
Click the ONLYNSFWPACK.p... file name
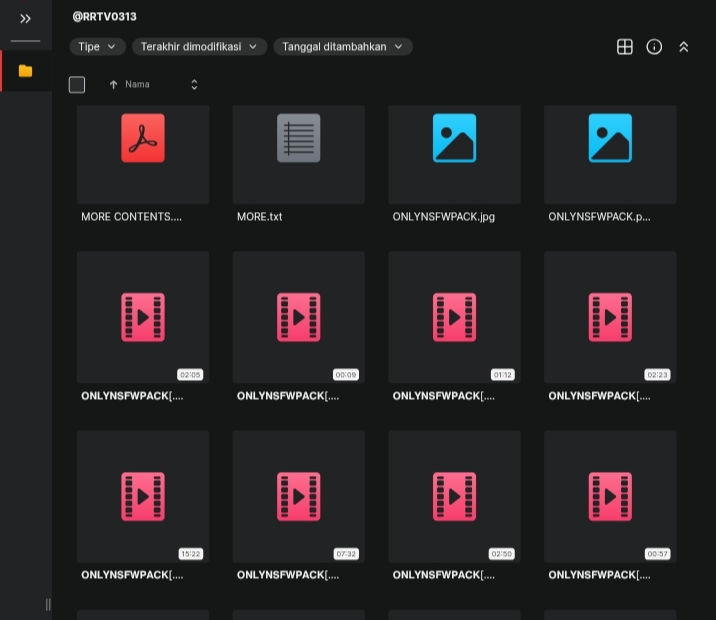[599, 217]
